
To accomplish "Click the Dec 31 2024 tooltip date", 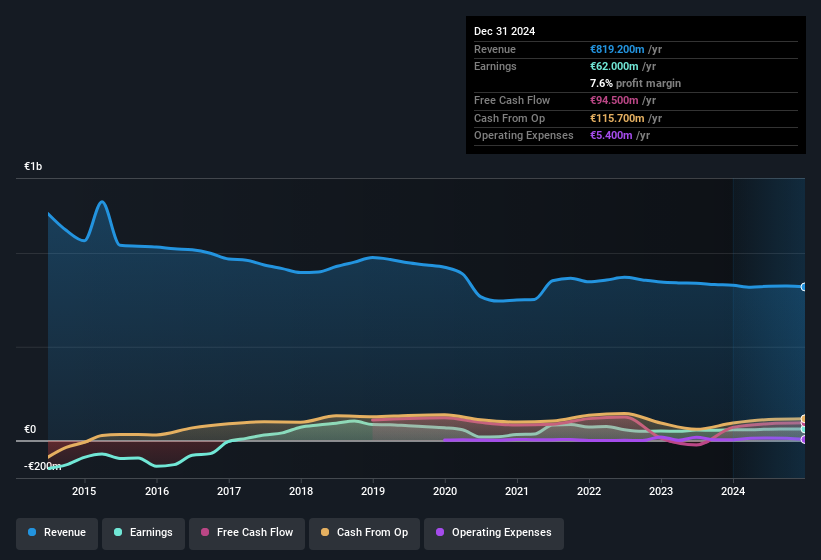I will 504,31.
